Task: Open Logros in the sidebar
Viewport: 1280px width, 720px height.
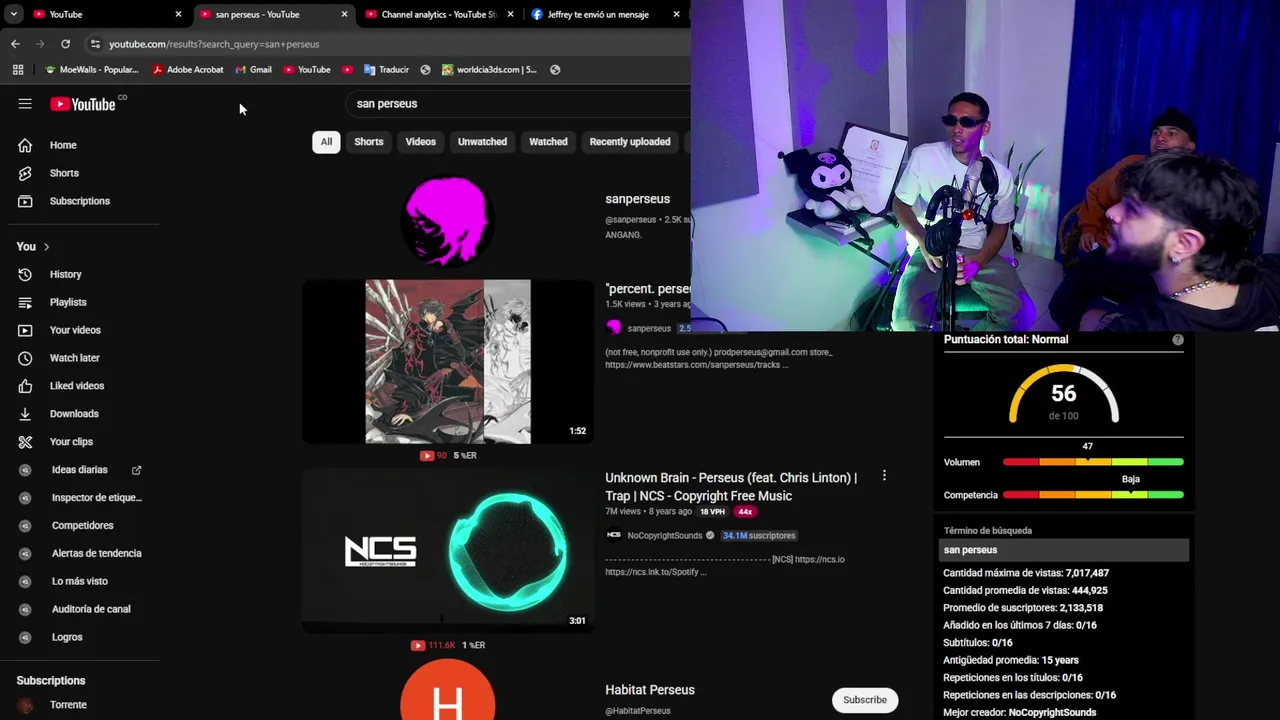Action: 67,637
